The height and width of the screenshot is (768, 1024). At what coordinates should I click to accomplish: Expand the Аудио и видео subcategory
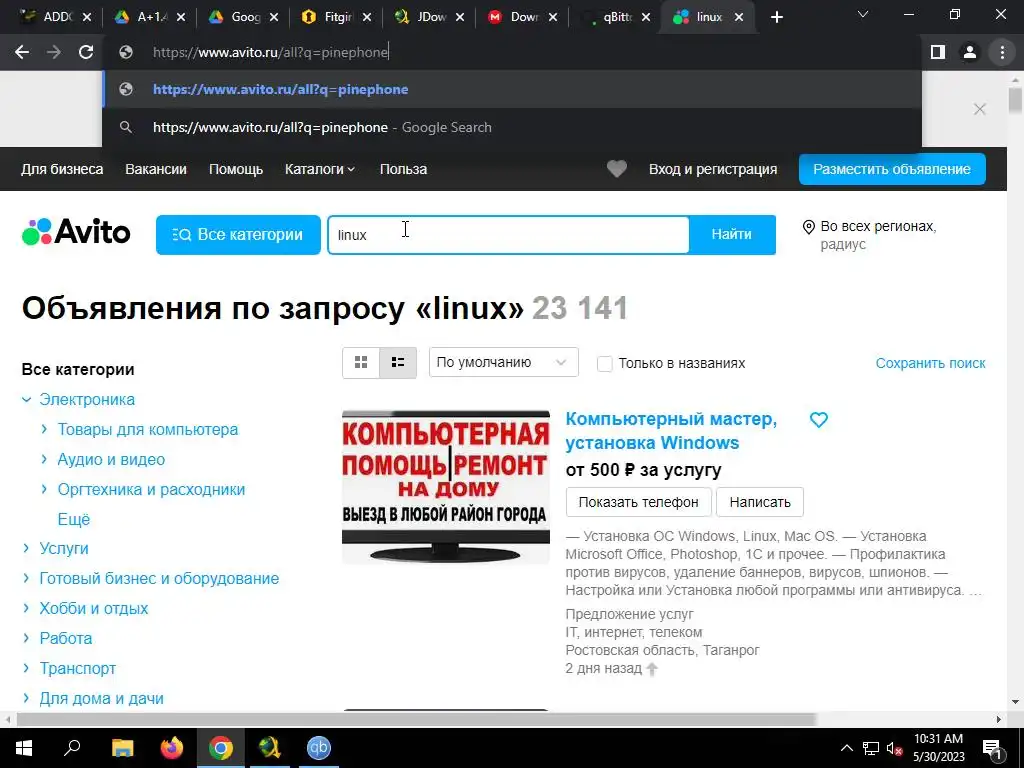click(x=44, y=459)
